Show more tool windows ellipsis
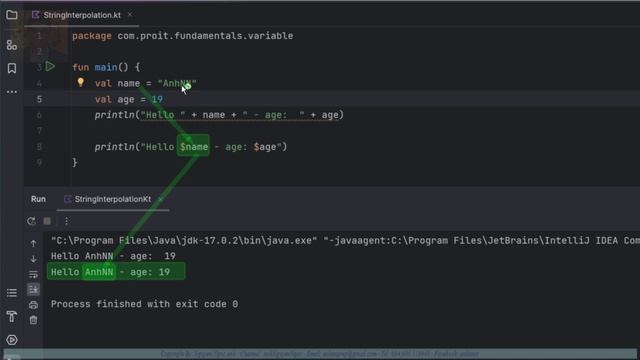 [12, 92]
